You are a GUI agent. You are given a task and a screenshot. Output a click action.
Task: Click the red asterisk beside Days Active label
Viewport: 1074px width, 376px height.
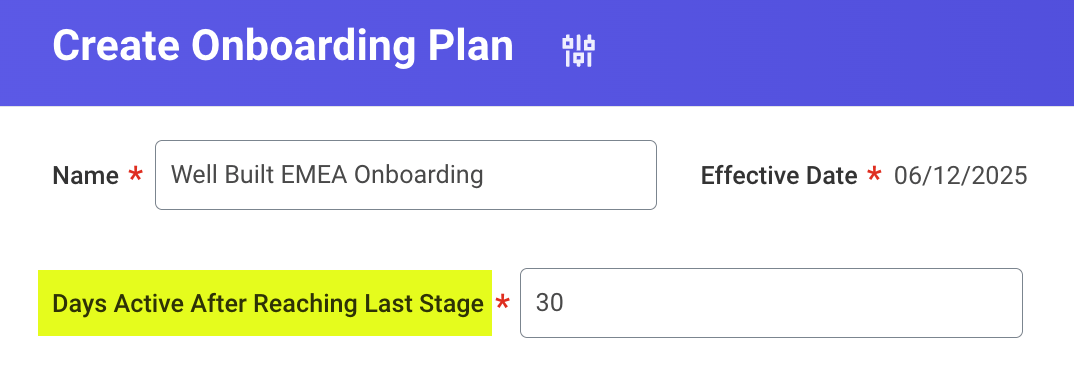point(503,302)
